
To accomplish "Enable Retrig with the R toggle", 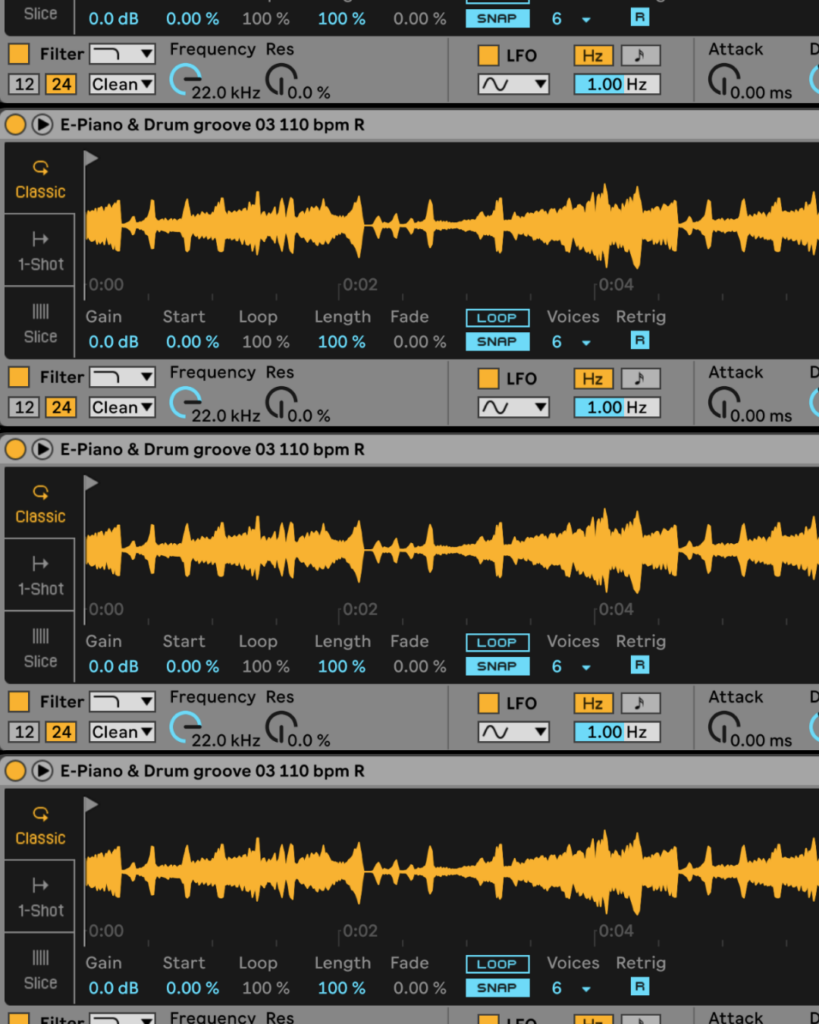I will 639,341.
